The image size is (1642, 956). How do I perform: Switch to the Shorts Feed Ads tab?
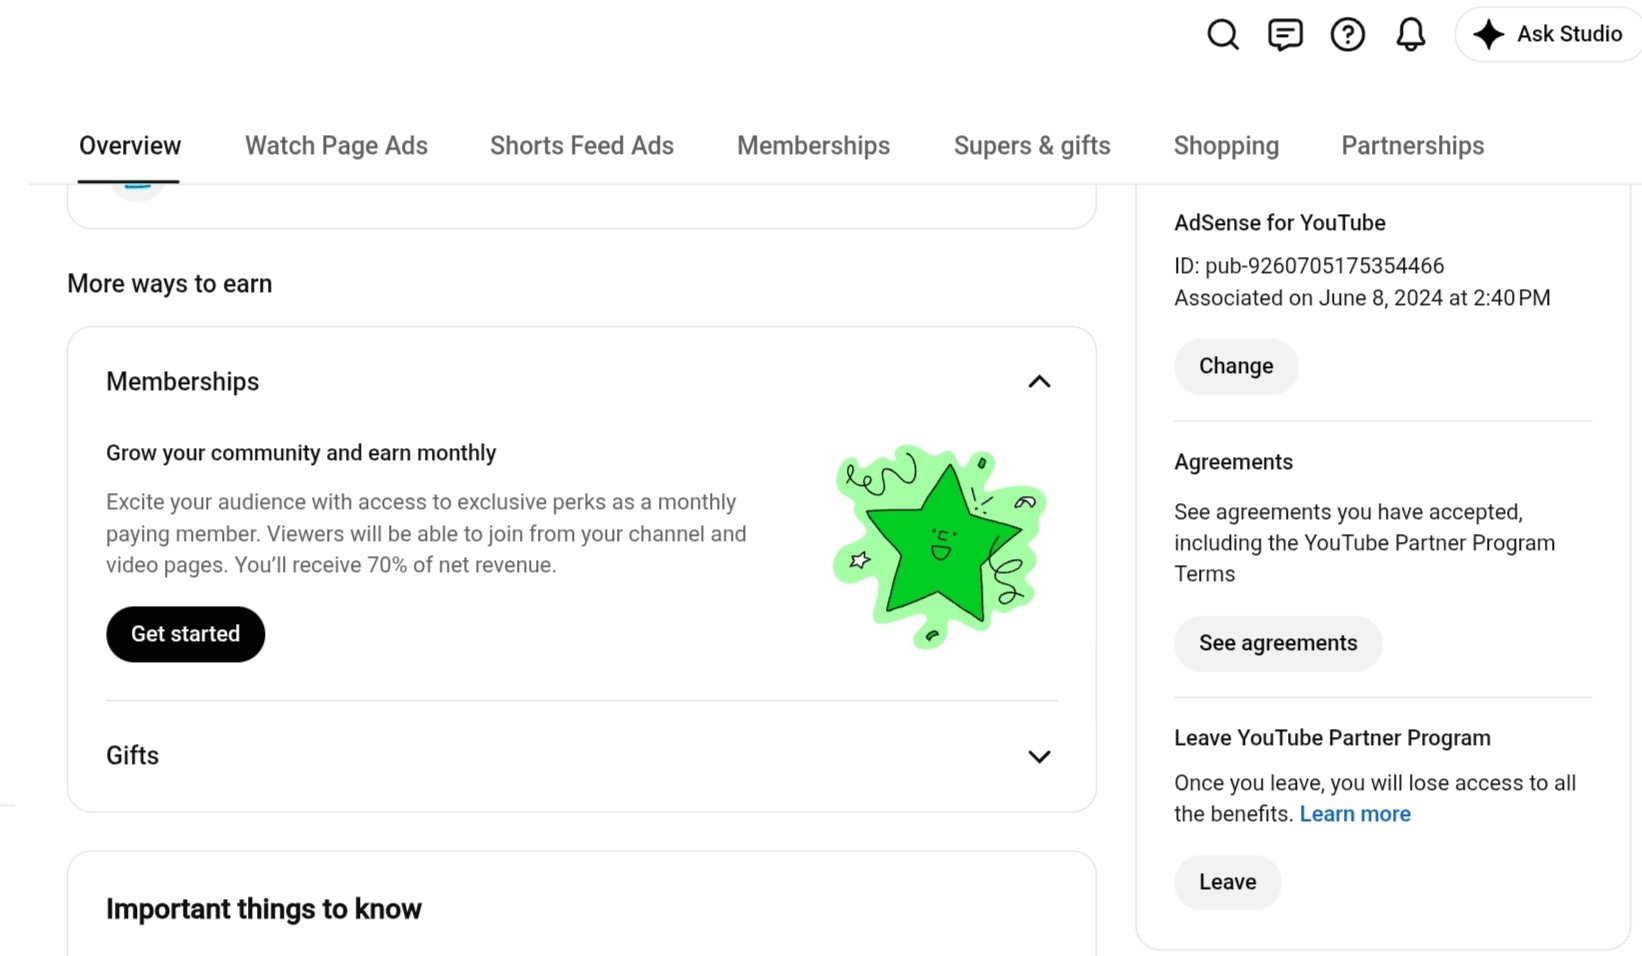tap(581, 146)
